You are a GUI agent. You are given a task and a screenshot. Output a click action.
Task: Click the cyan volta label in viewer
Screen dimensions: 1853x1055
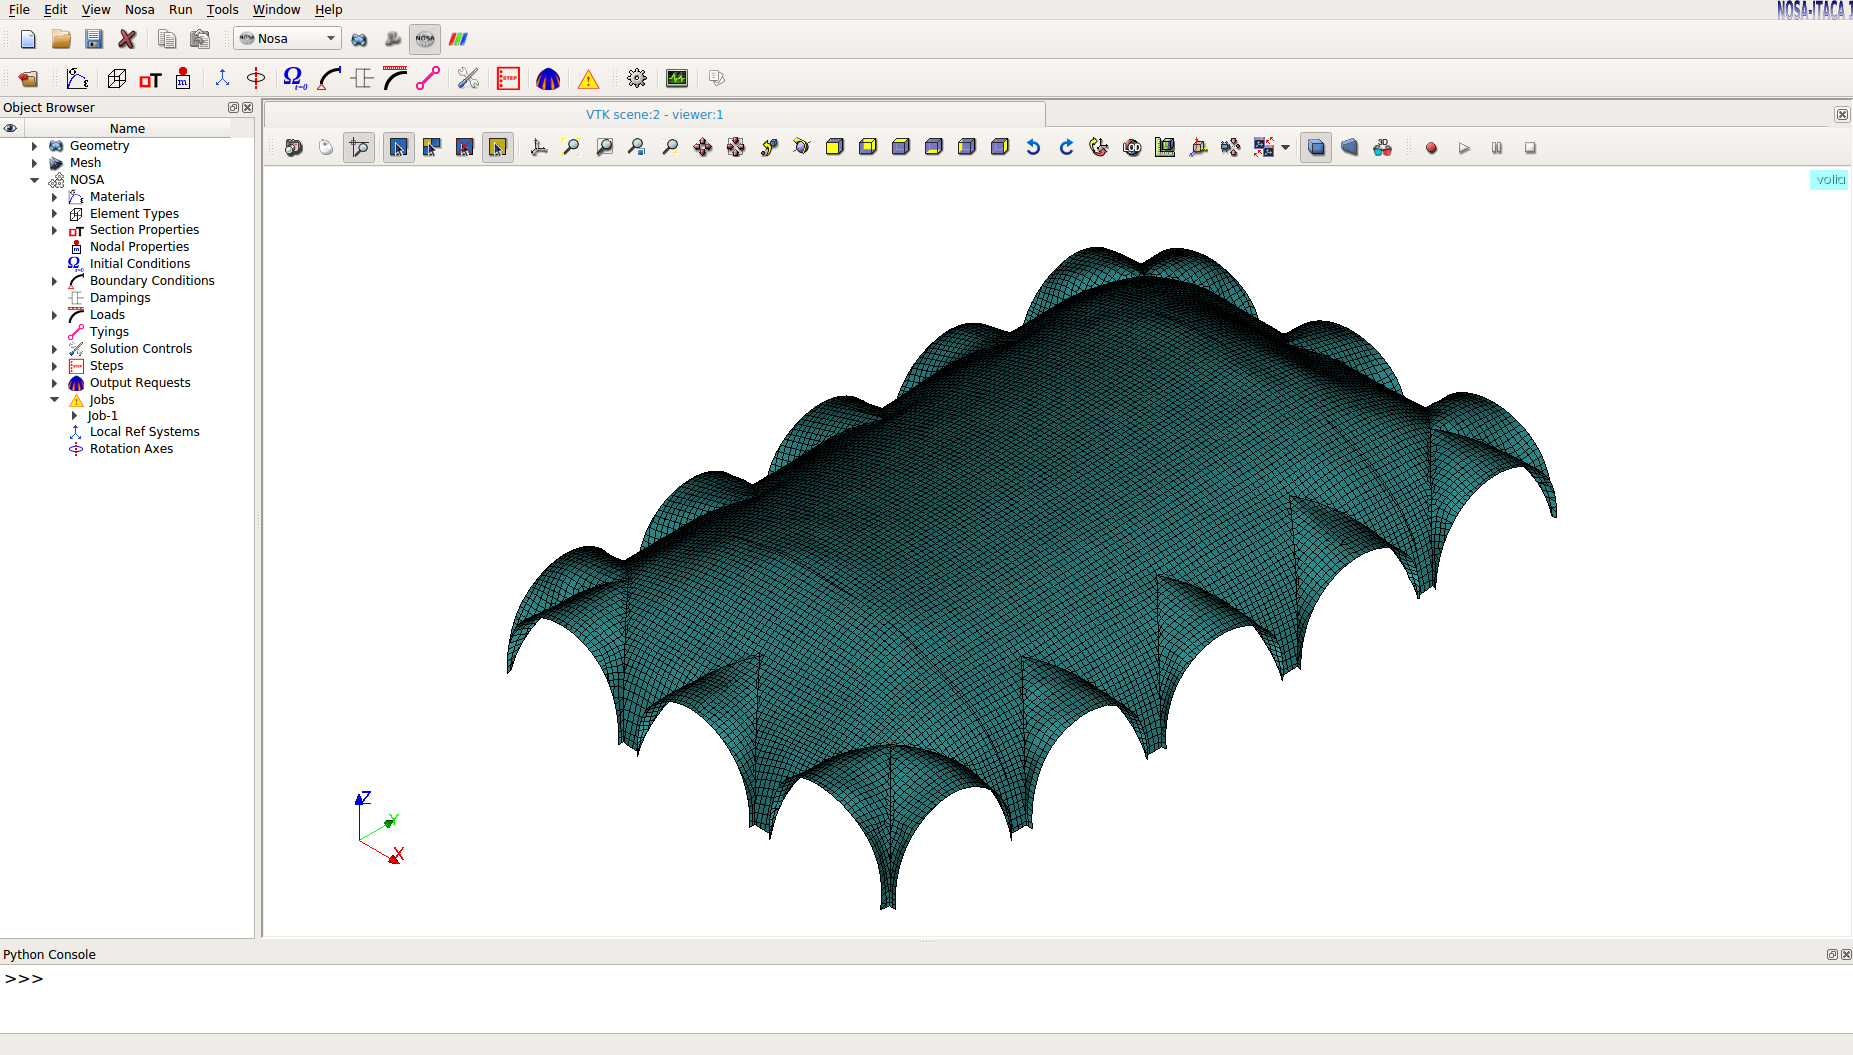pos(1829,180)
